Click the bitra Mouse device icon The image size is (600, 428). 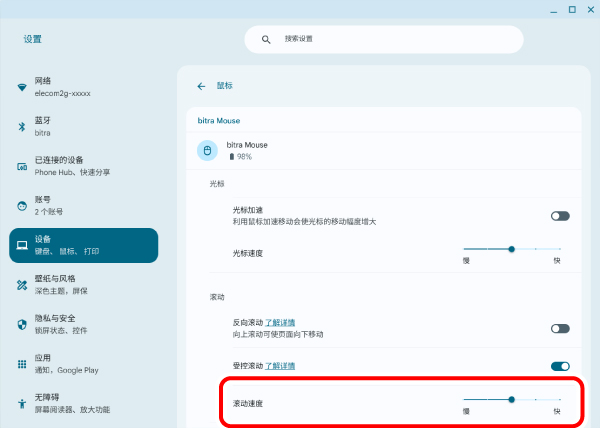tap(208, 151)
